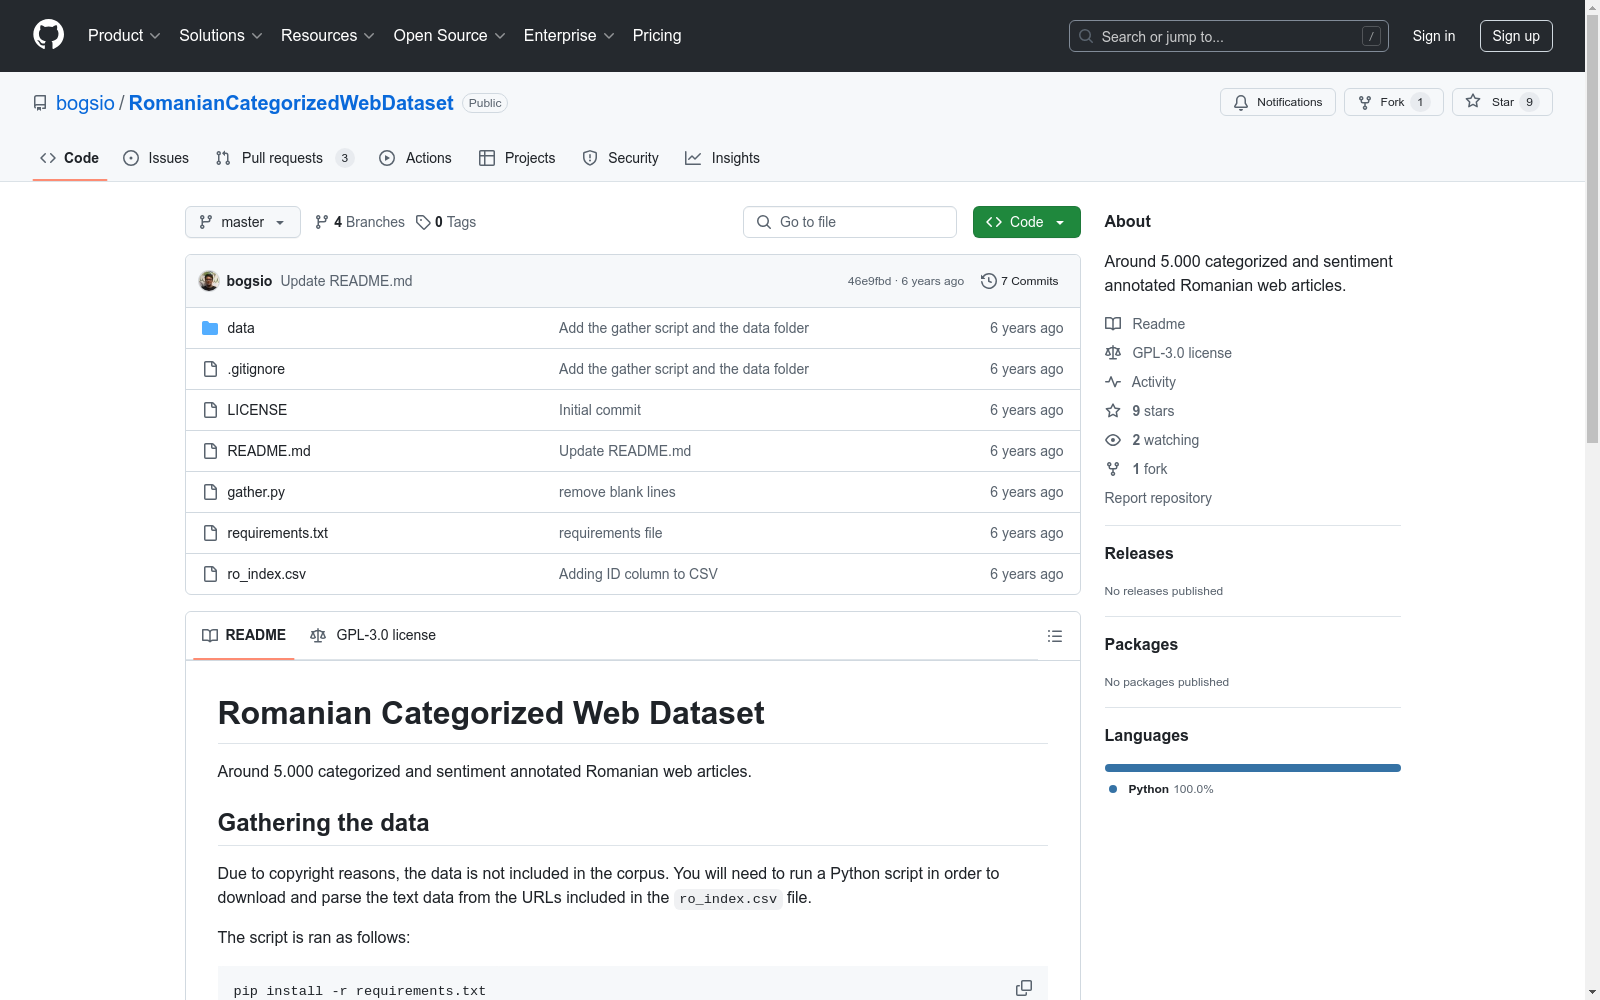
Task: Click the .gitignore file icon
Action: coord(210,369)
